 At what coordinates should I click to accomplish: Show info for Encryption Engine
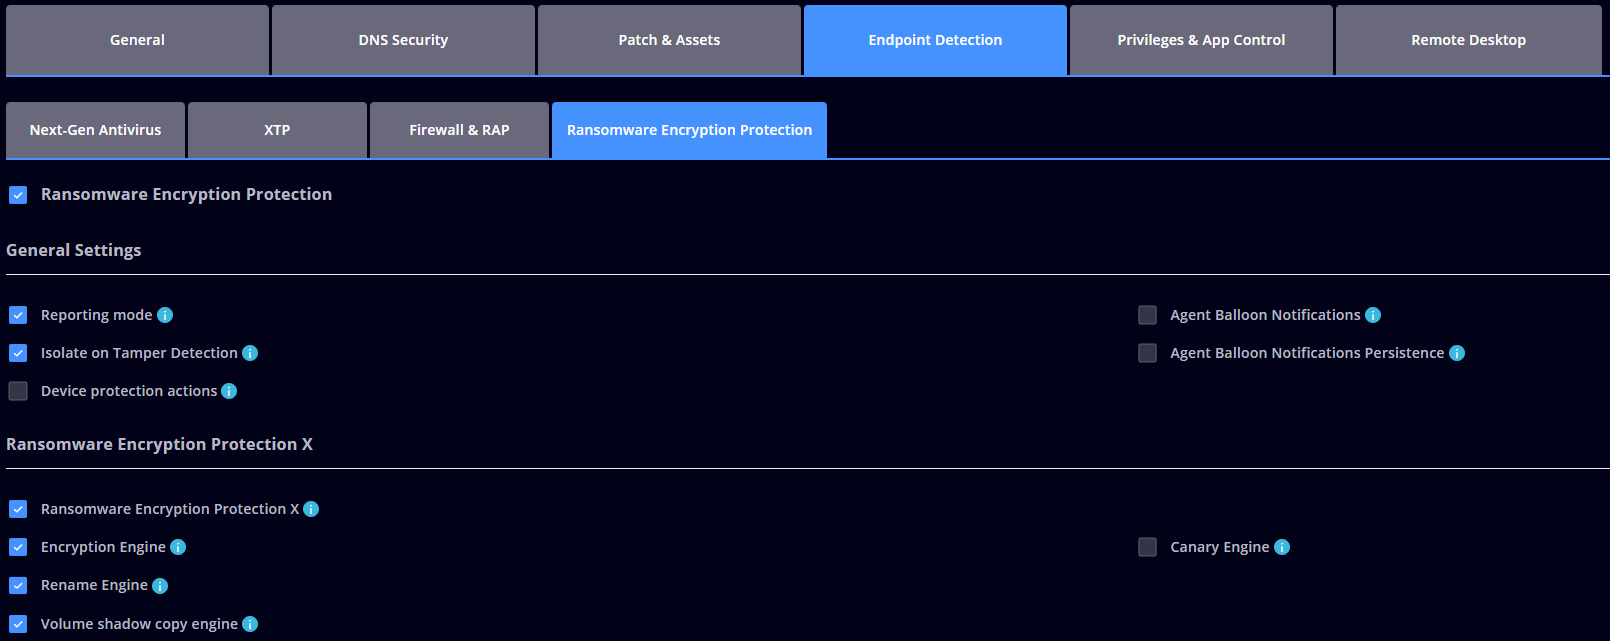[x=178, y=547]
